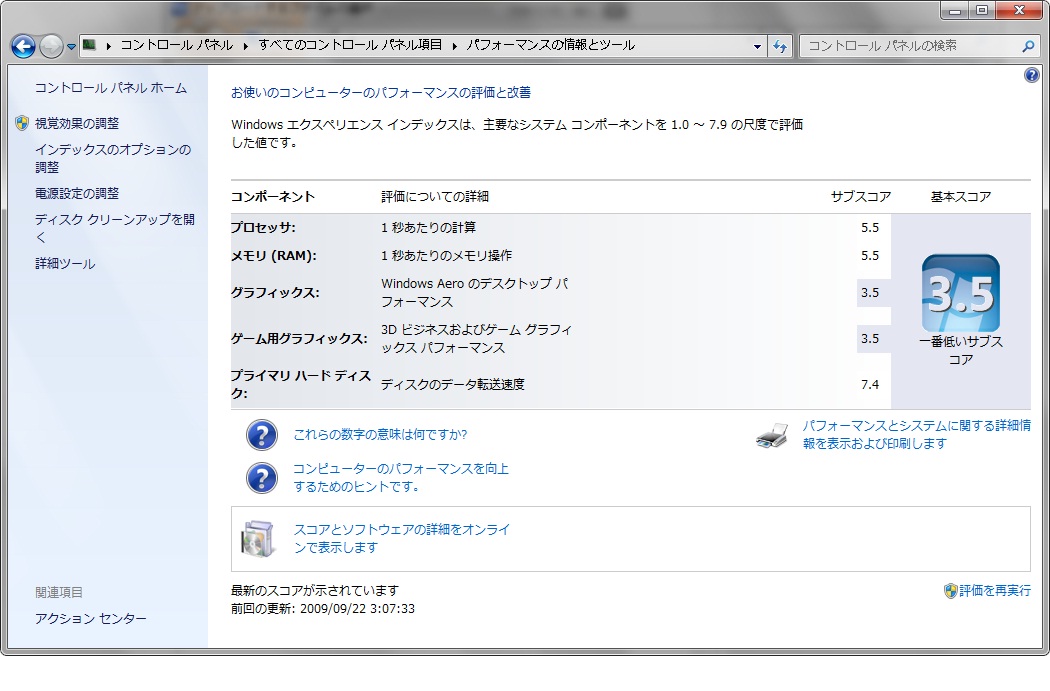Open スコアとソフトウェアの詳細をオンラインで表示 link

(402, 538)
